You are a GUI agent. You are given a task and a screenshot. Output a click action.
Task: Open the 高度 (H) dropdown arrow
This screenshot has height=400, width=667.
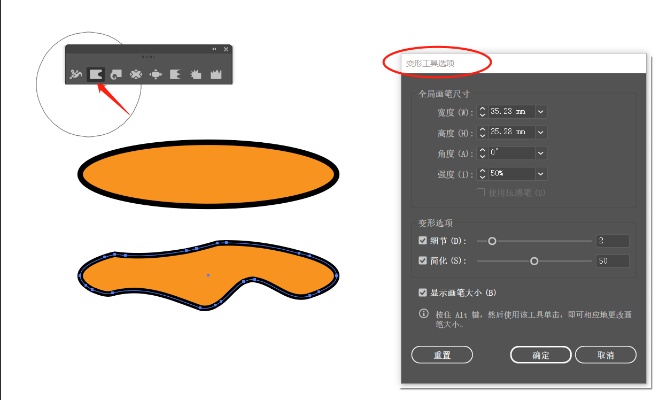point(540,132)
